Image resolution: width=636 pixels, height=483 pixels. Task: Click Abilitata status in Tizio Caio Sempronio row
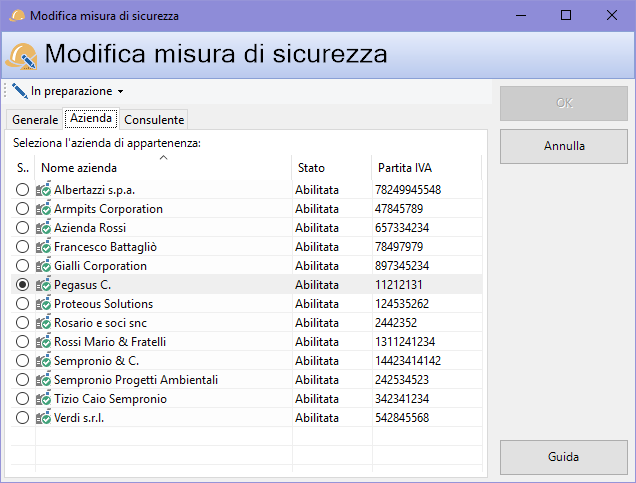pos(317,399)
